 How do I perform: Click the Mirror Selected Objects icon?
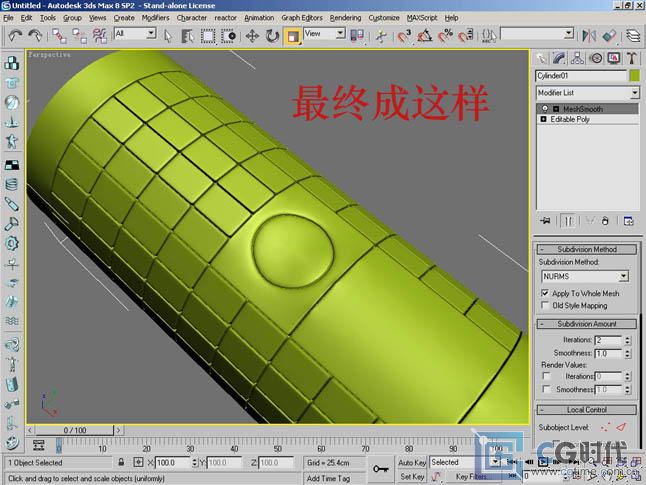click(589, 36)
